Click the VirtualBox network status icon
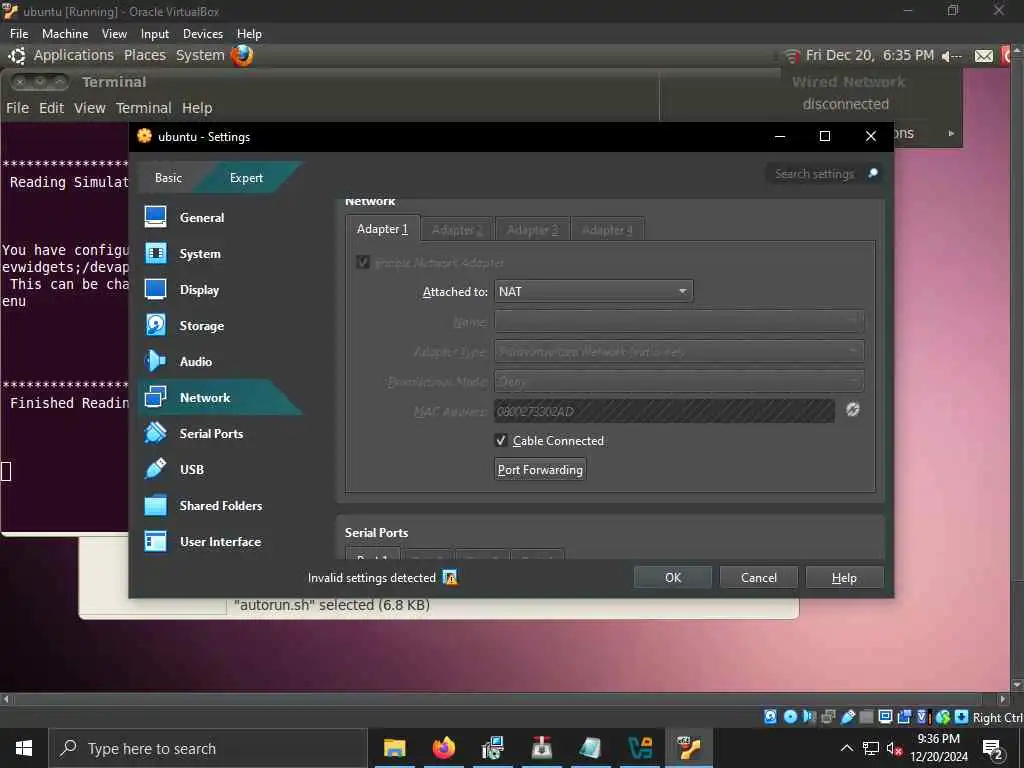Image resolution: width=1024 pixels, height=768 pixels. tap(828, 717)
